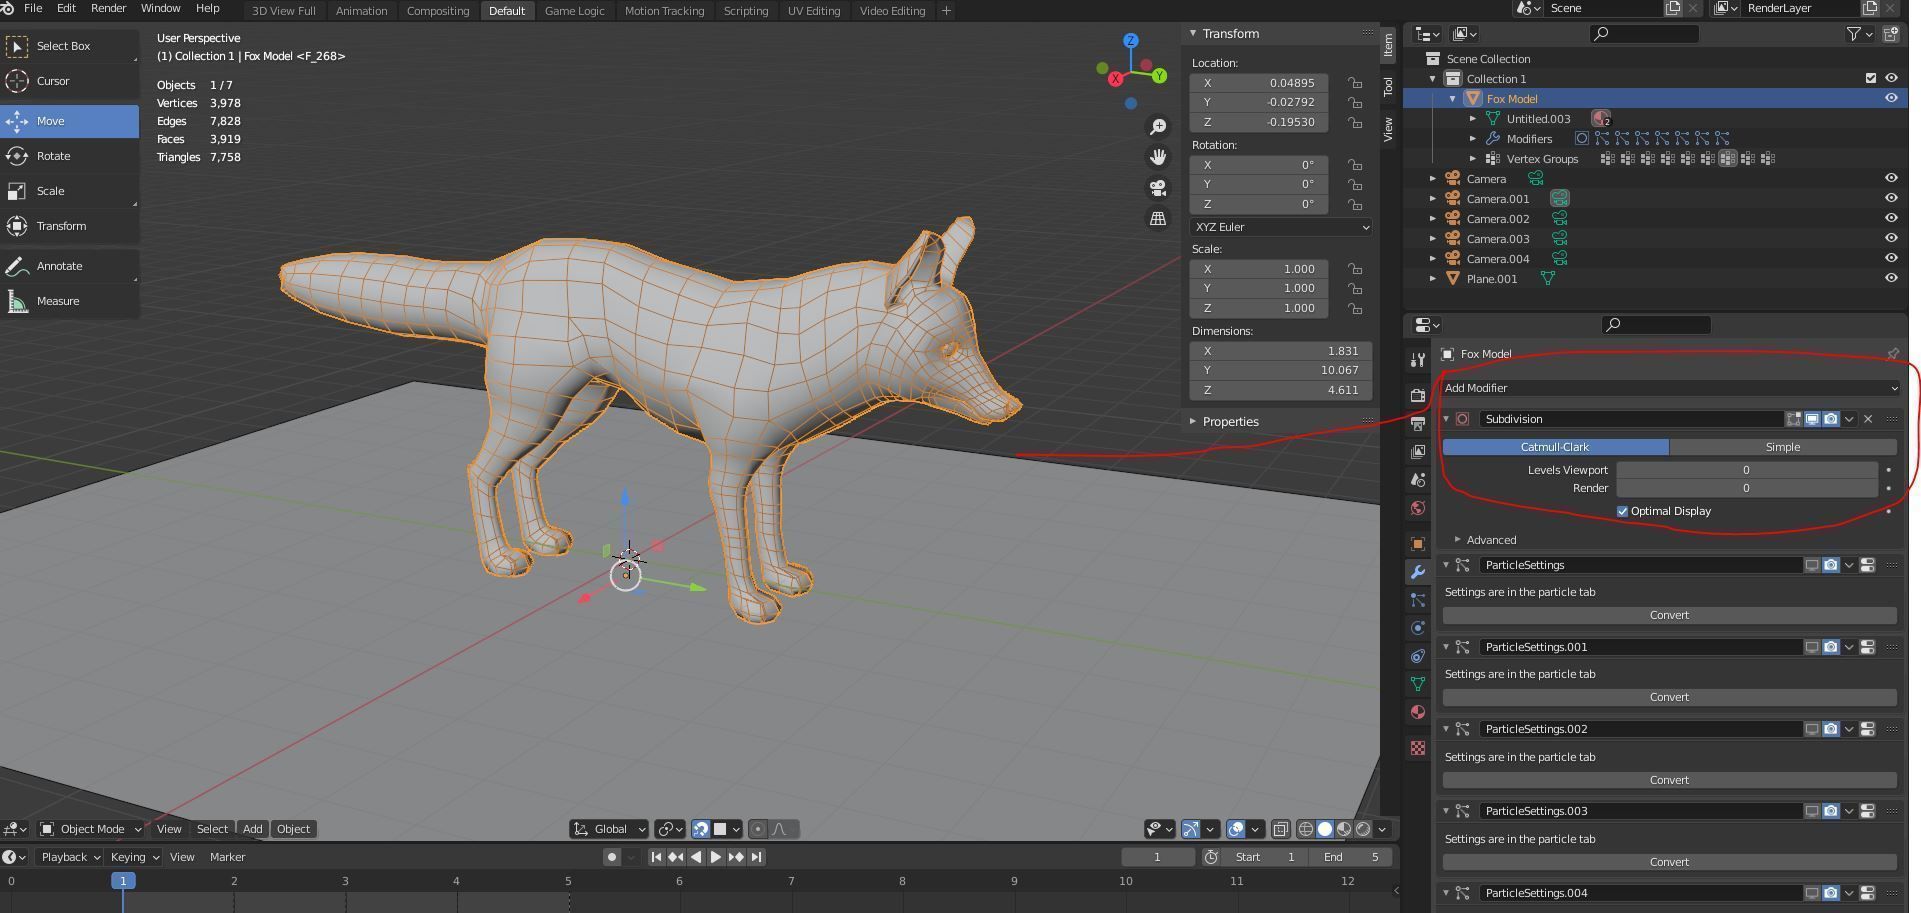
Task: Toggle proportional editing button
Action: click(758, 829)
